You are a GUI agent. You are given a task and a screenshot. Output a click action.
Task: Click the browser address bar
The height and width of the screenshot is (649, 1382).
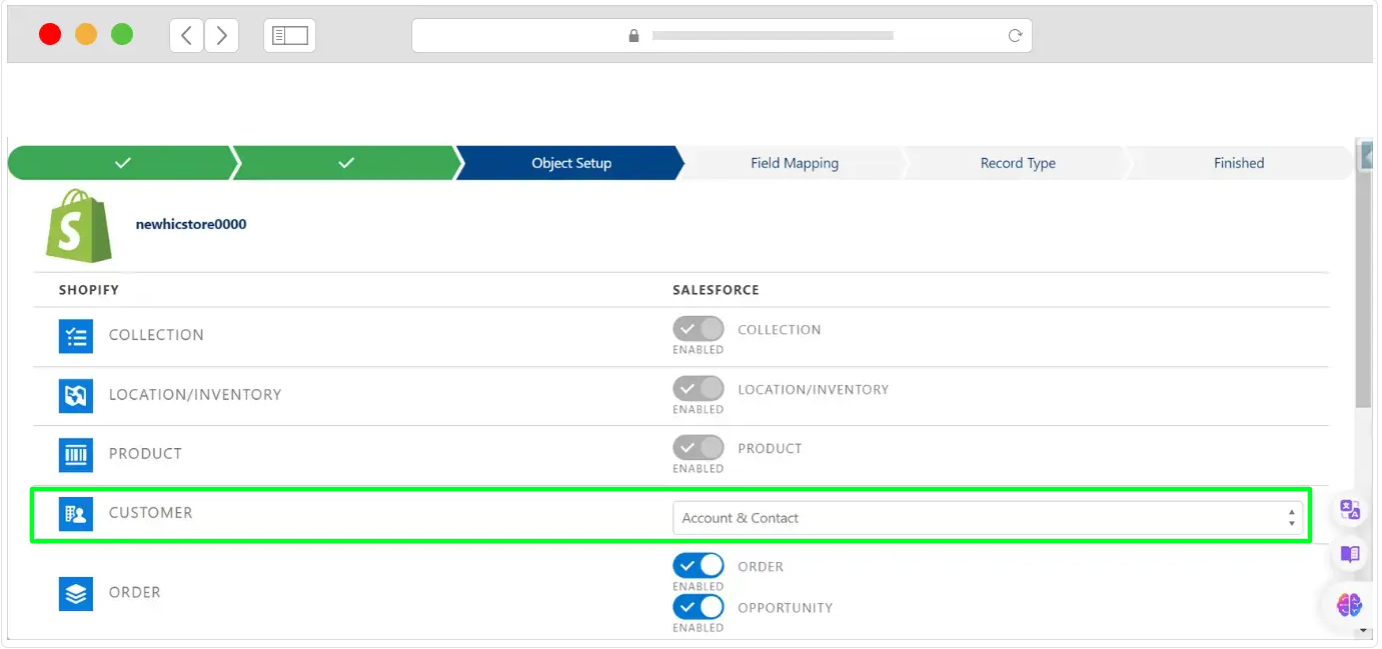pyautogui.click(x=722, y=35)
